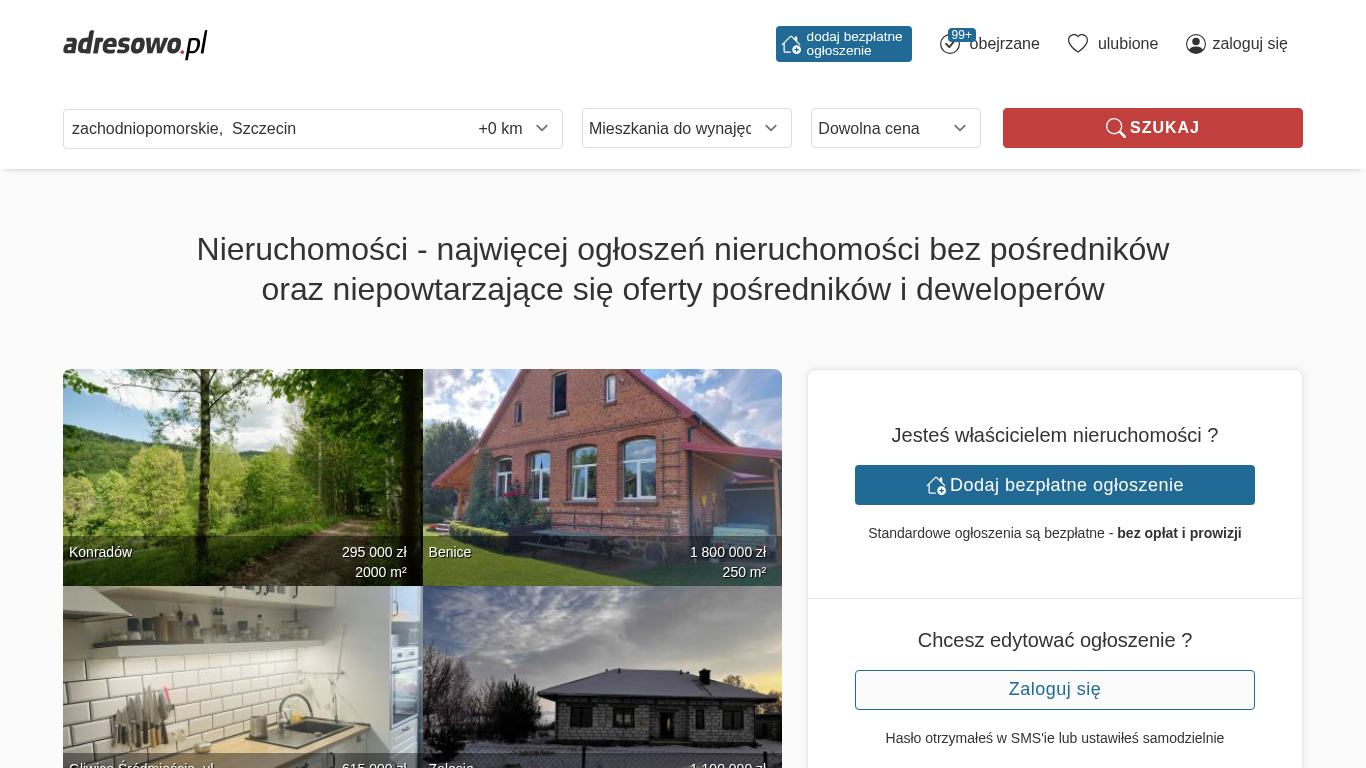
Task: Open the Benice brick house listing
Action: pyautogui.click(x=602, y=460)
